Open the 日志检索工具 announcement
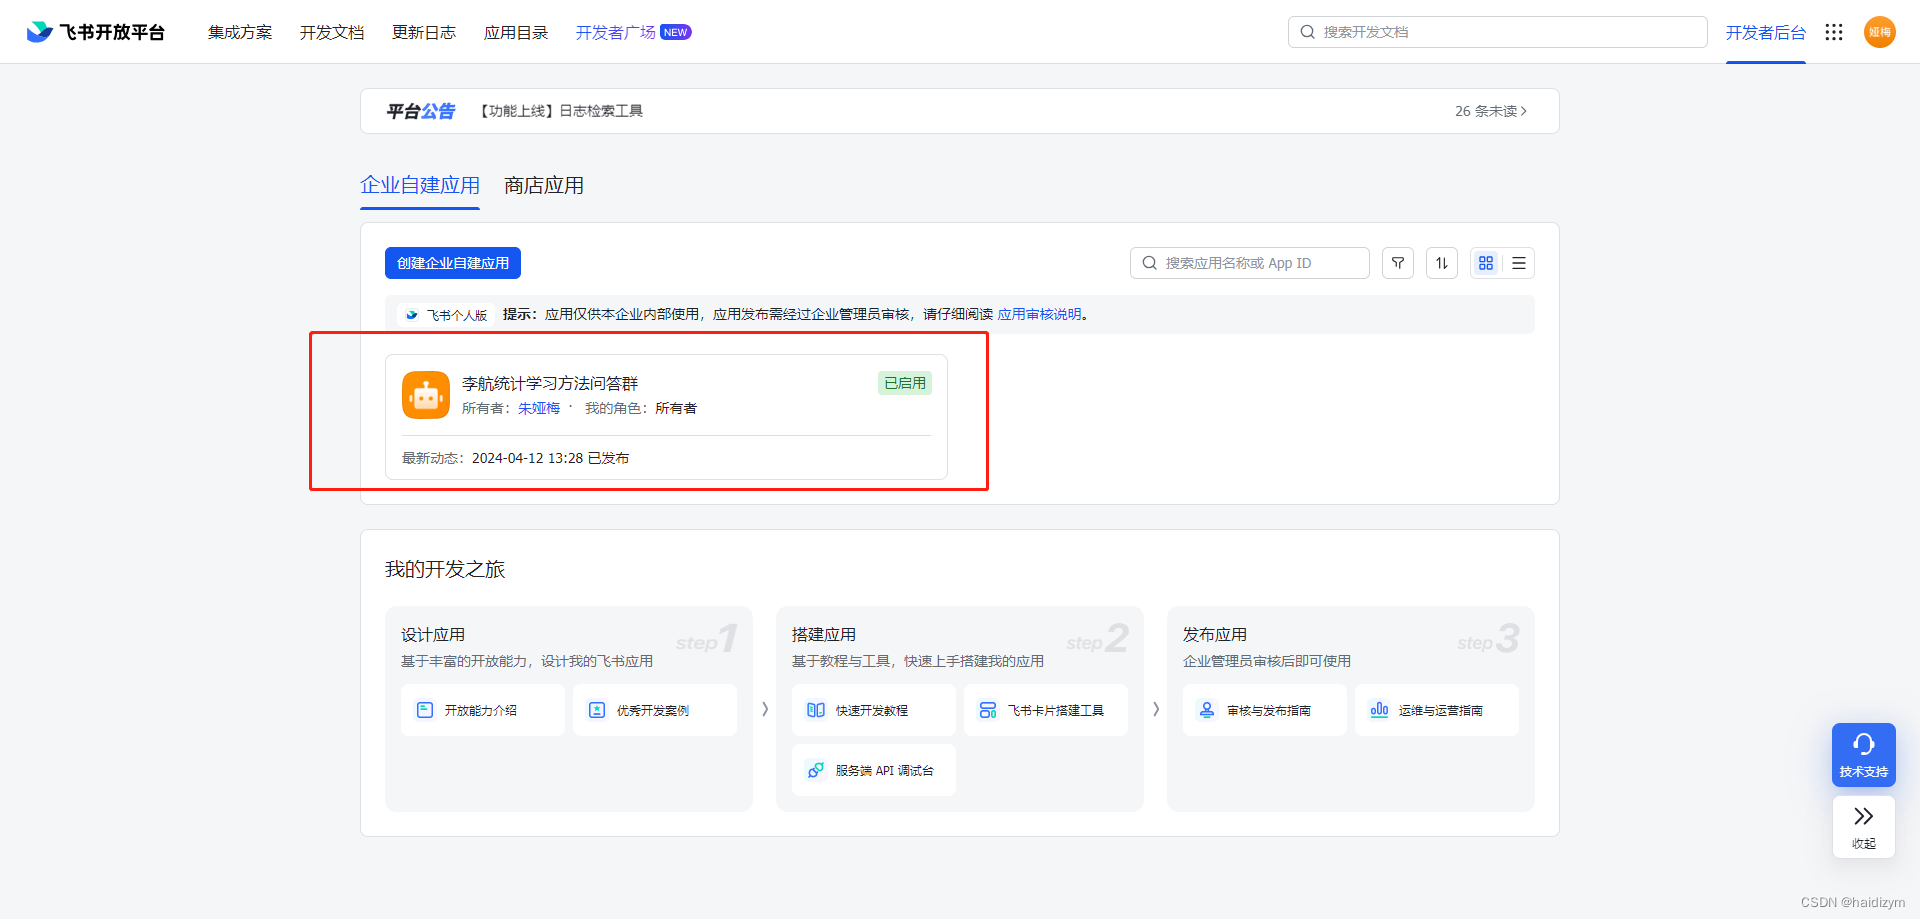 559,111
